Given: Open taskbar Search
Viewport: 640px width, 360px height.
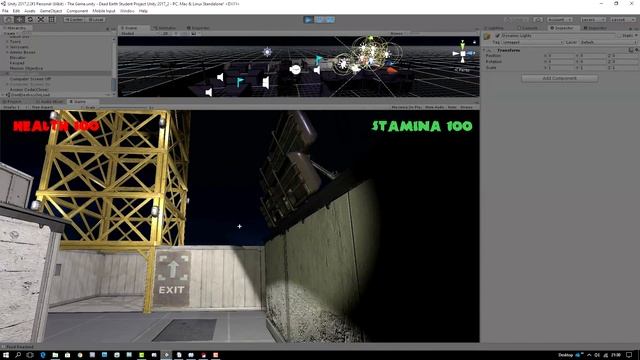Looking at the screenshot, I should (18, 355).
